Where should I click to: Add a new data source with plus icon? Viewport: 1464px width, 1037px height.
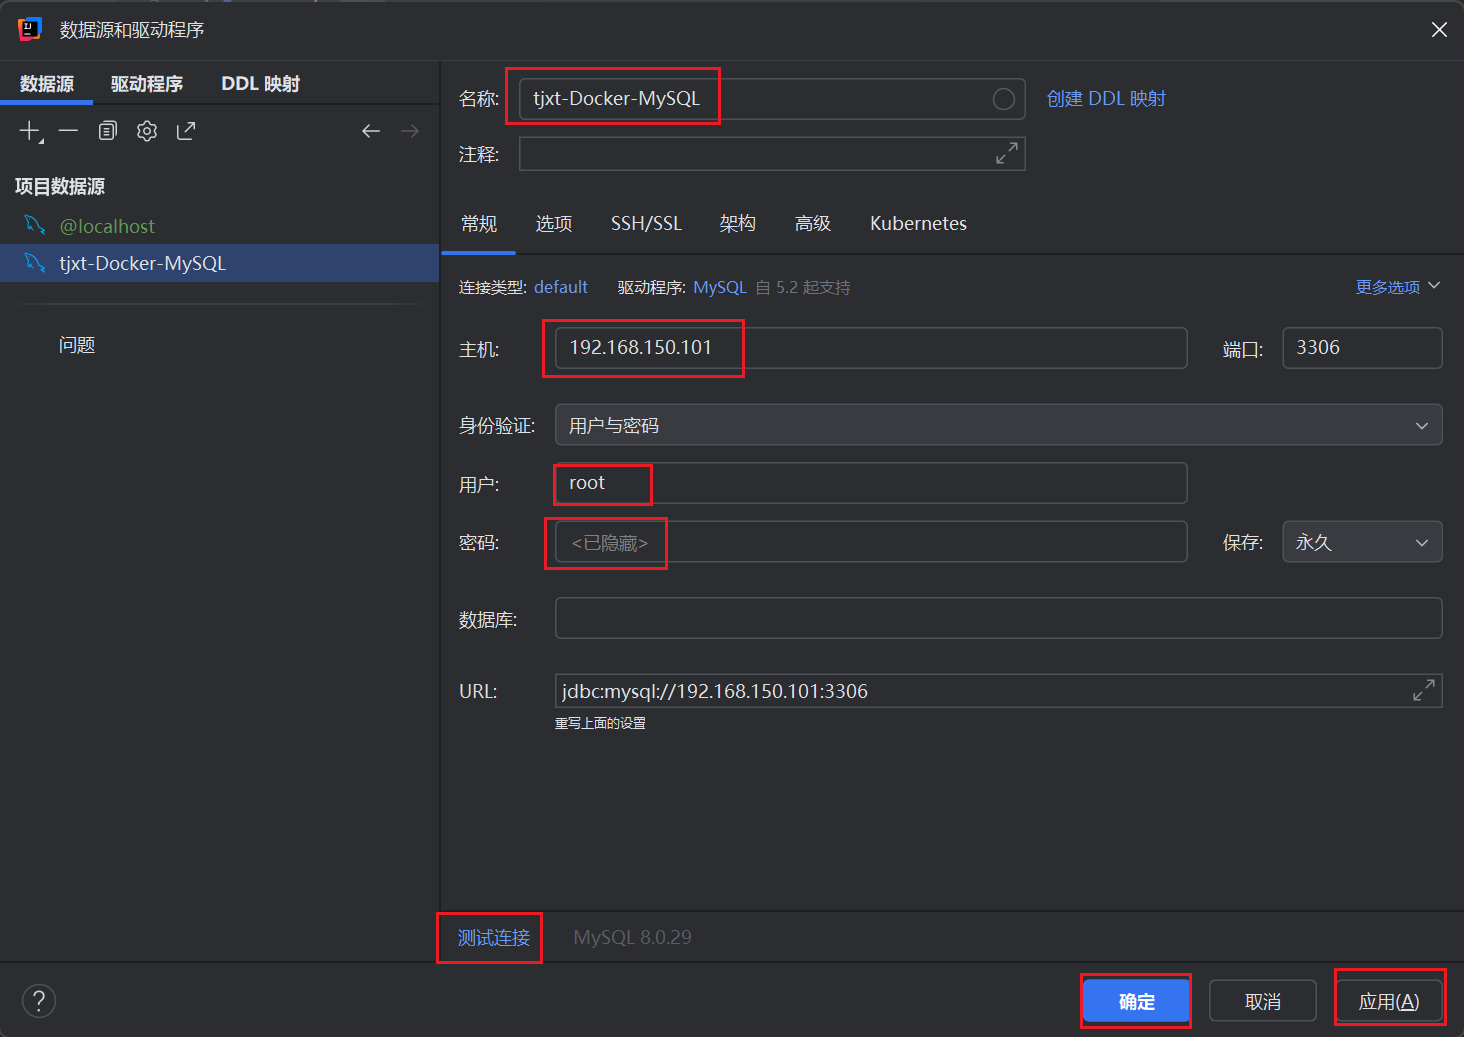31,131
